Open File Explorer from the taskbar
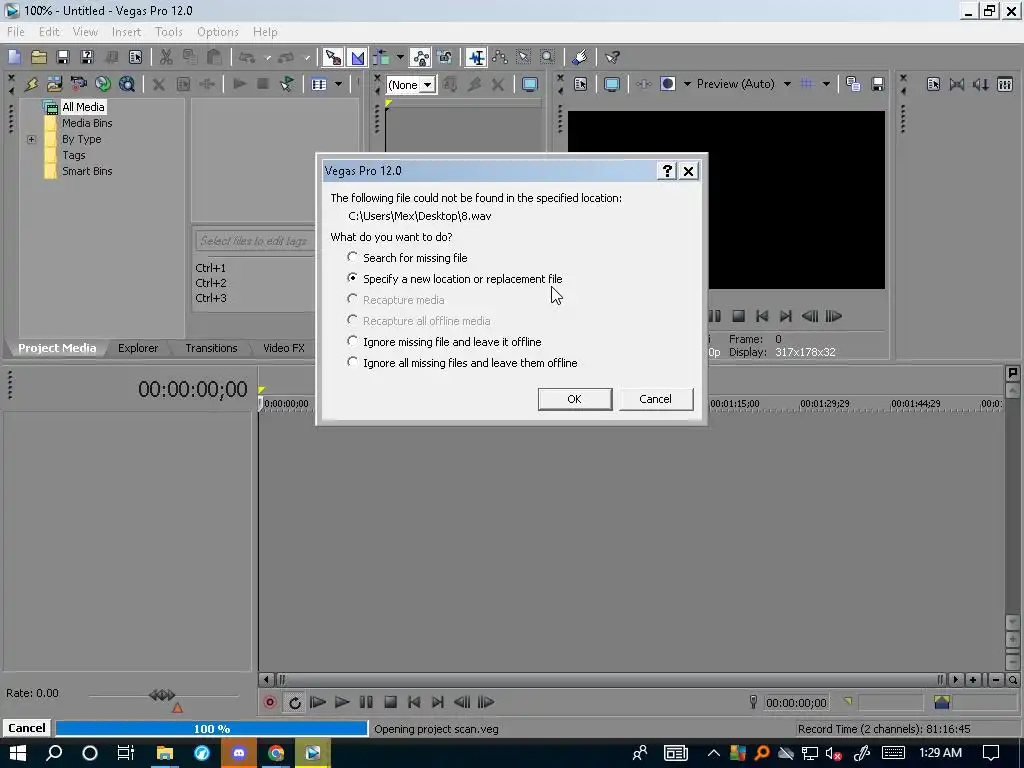The image size is (1024, 768). (x=165, y=753)
